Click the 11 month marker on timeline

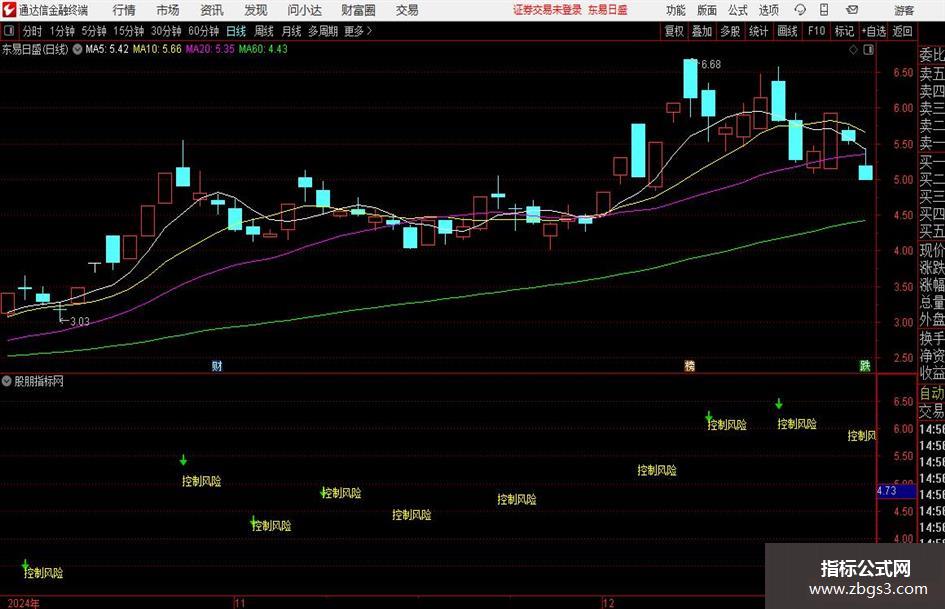pyautogui.click(x=239, y=603)
